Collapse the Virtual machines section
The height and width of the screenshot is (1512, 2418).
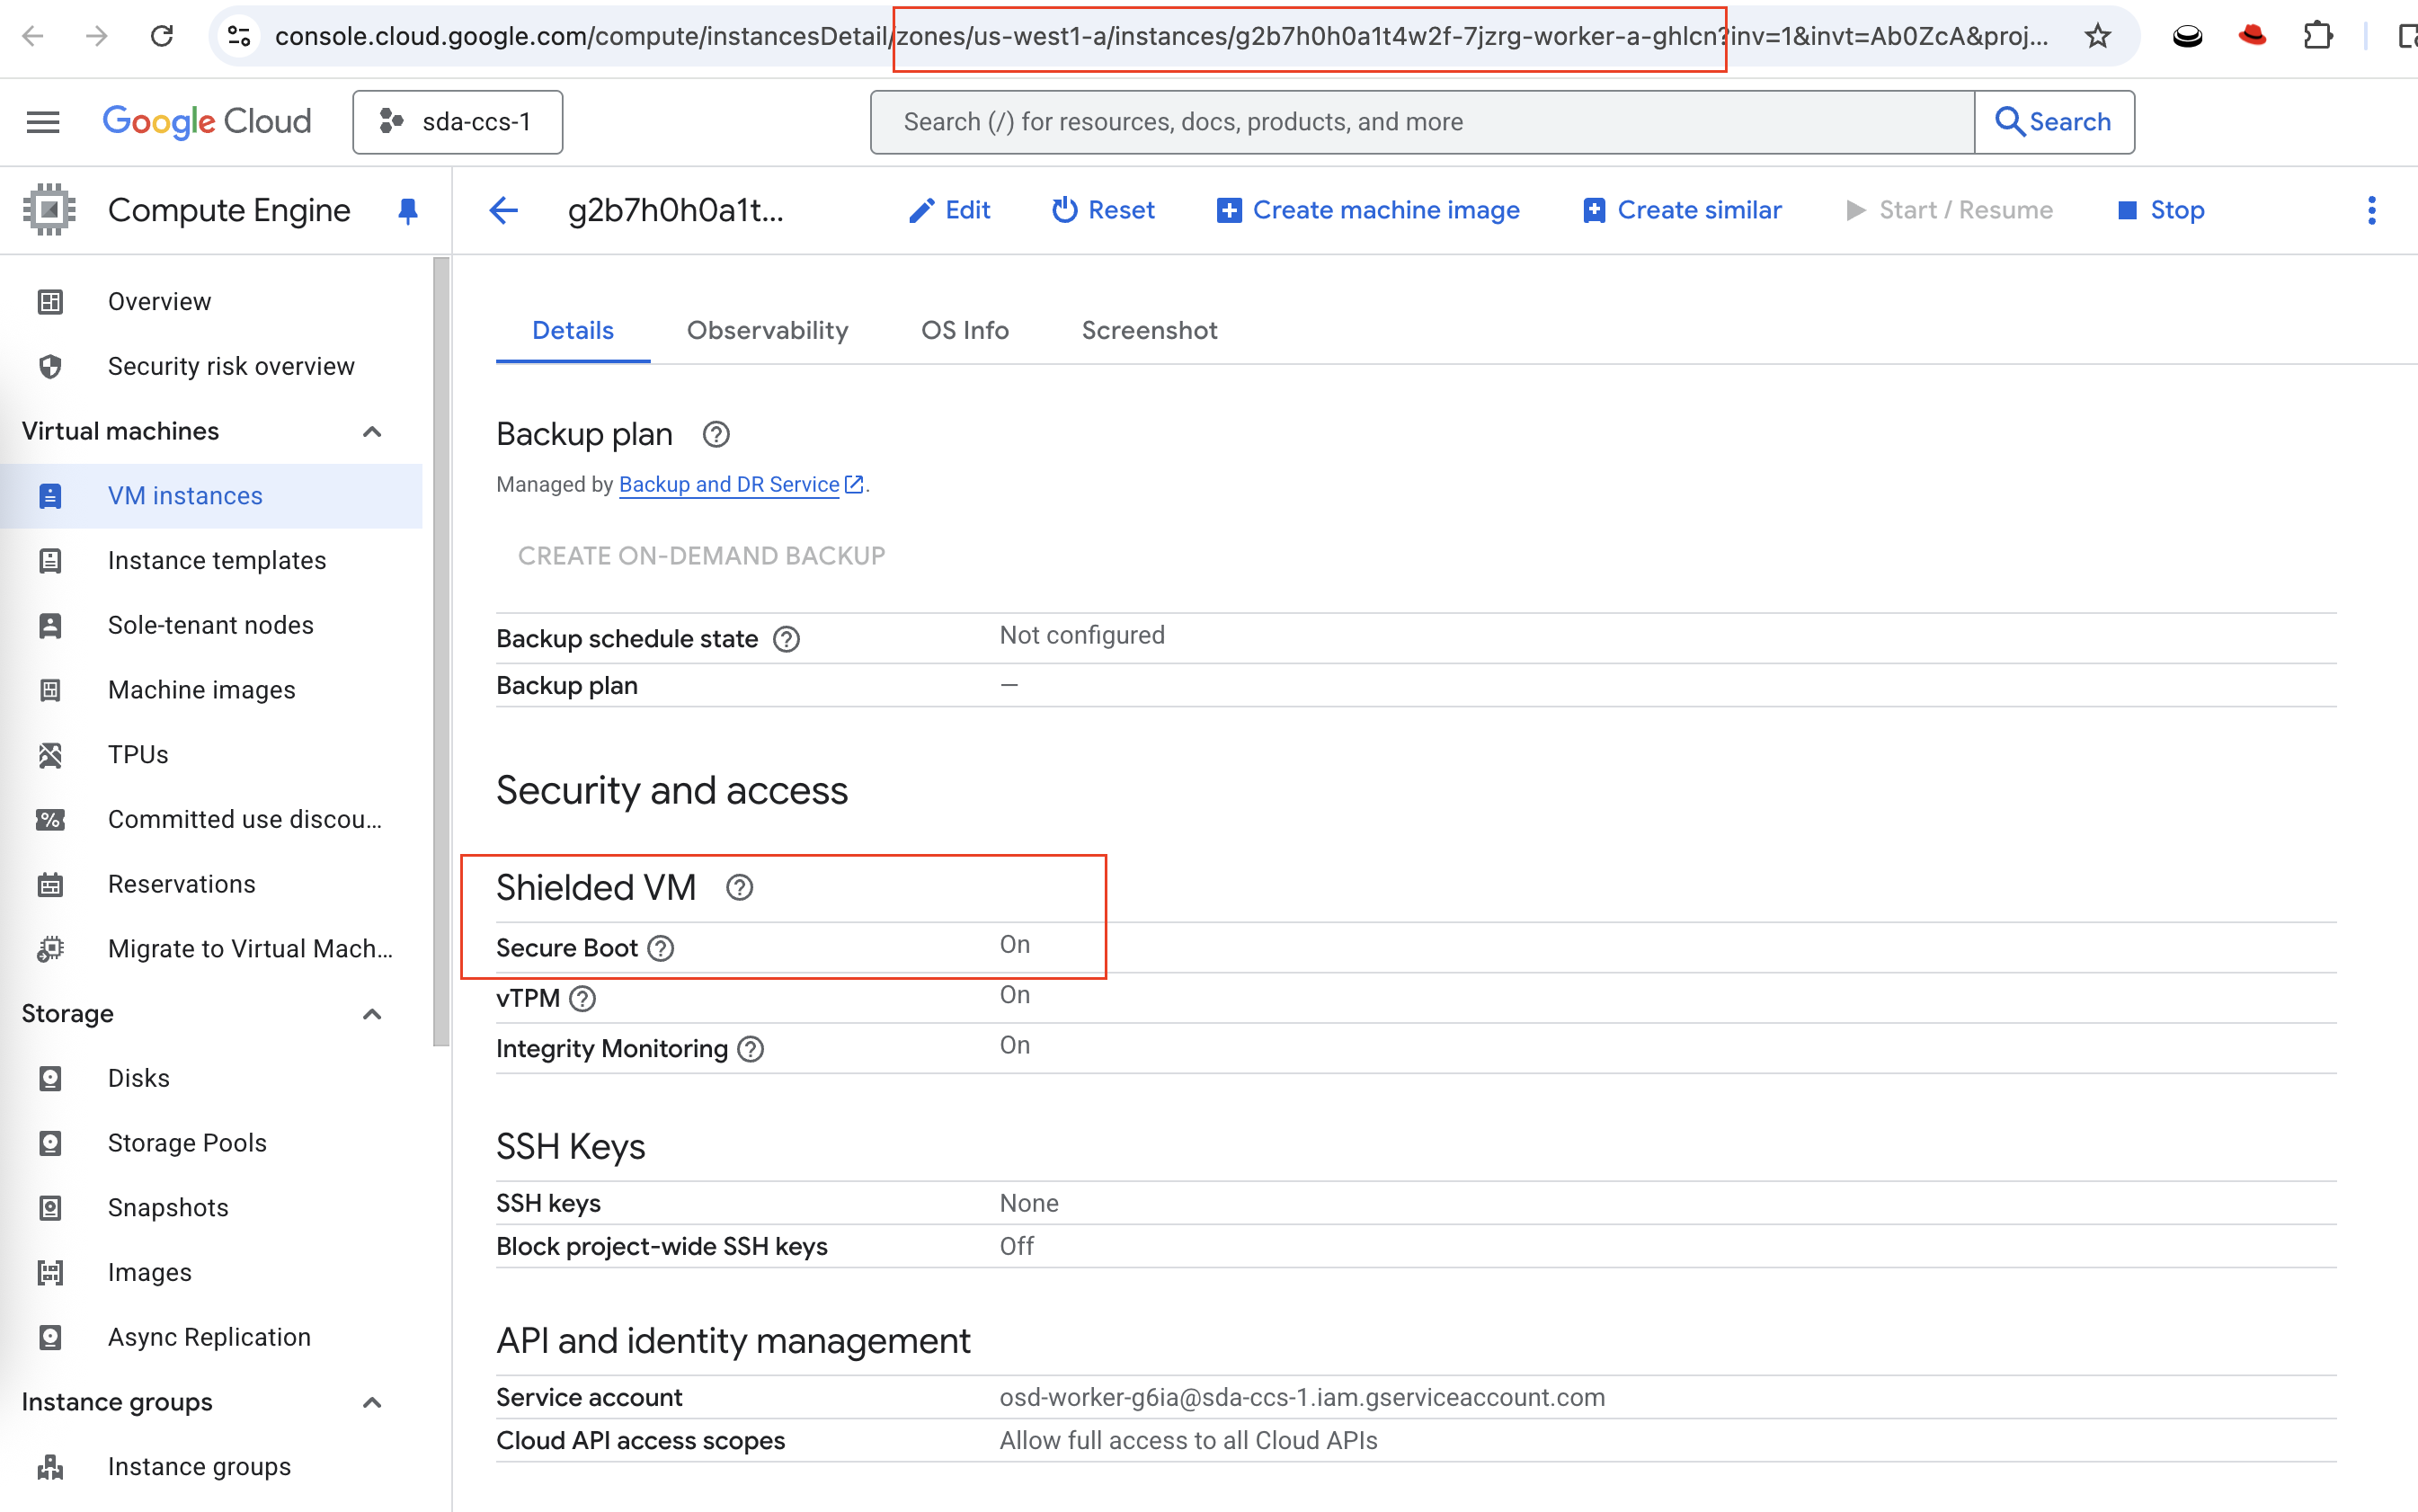point(372,432)
